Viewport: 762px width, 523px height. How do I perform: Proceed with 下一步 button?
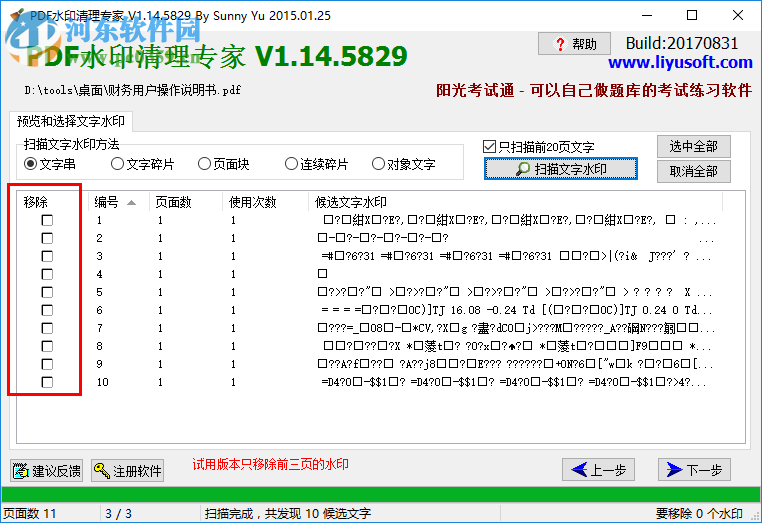tap(694, 470)
